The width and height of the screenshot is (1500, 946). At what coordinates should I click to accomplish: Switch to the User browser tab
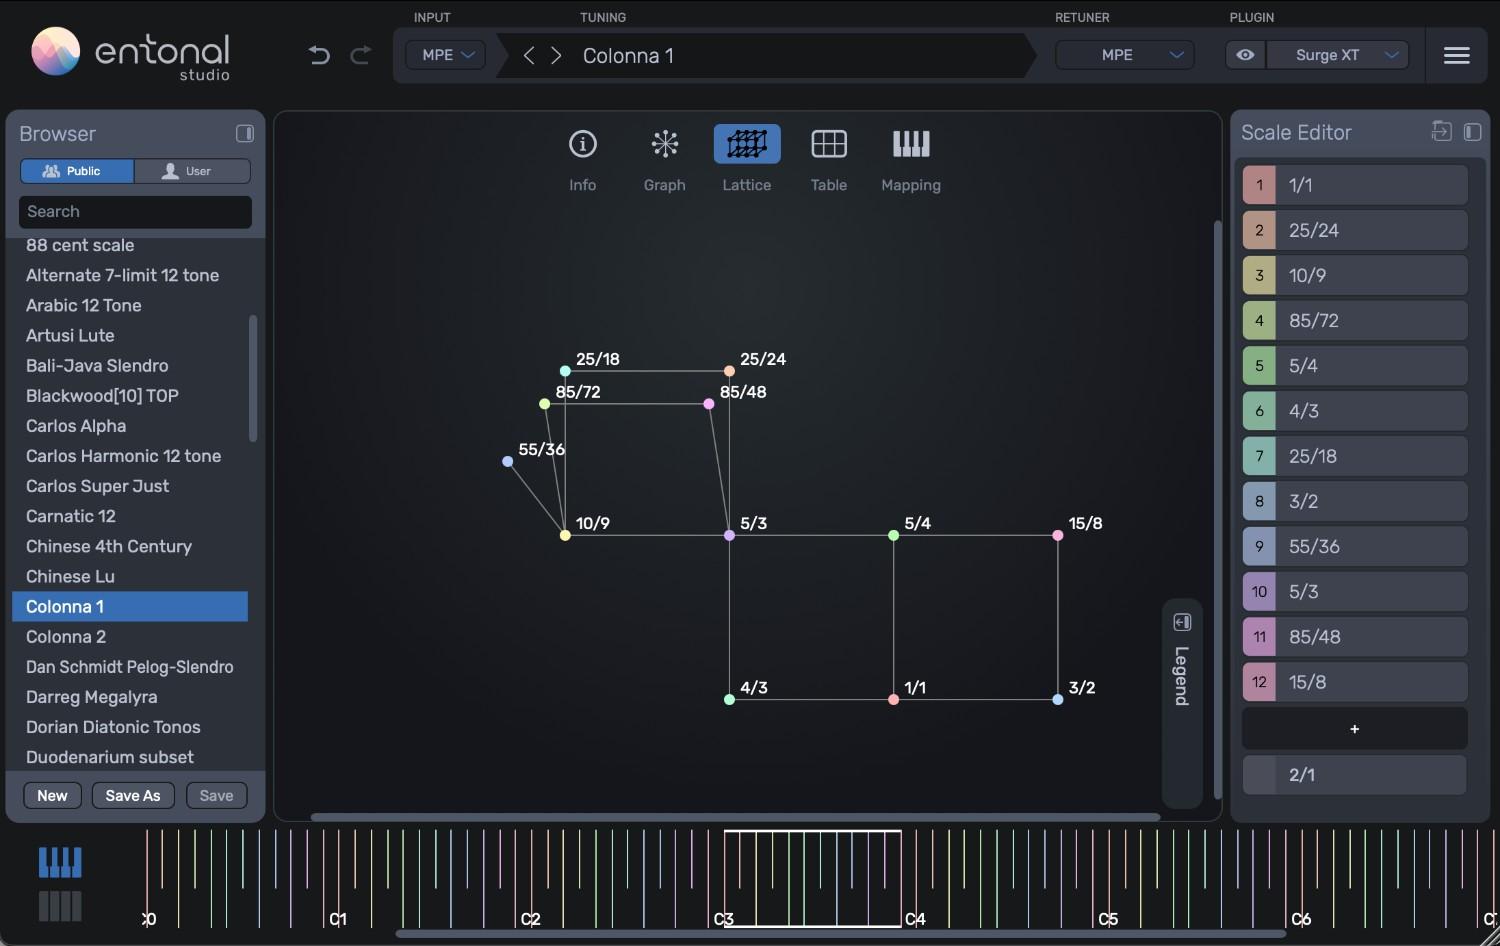[x=192, y=171]
